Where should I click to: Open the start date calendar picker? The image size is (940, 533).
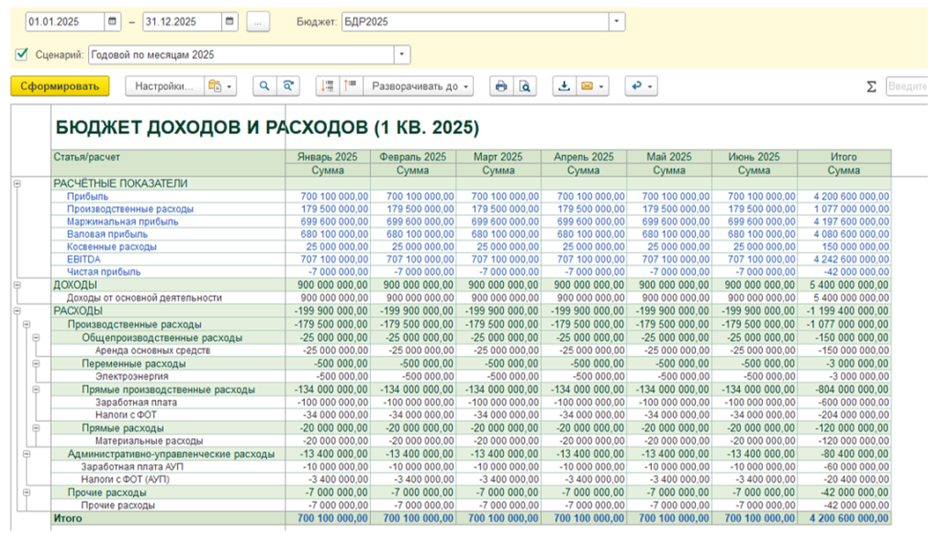click(112, 21)
